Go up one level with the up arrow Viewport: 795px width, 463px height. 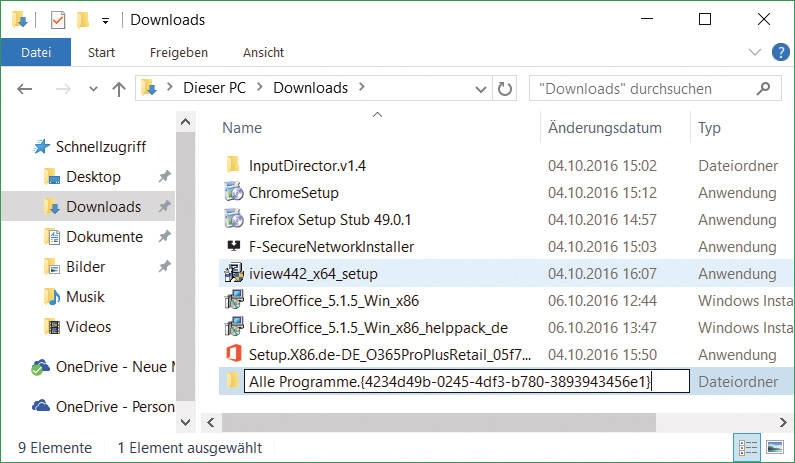click(119, 89)
